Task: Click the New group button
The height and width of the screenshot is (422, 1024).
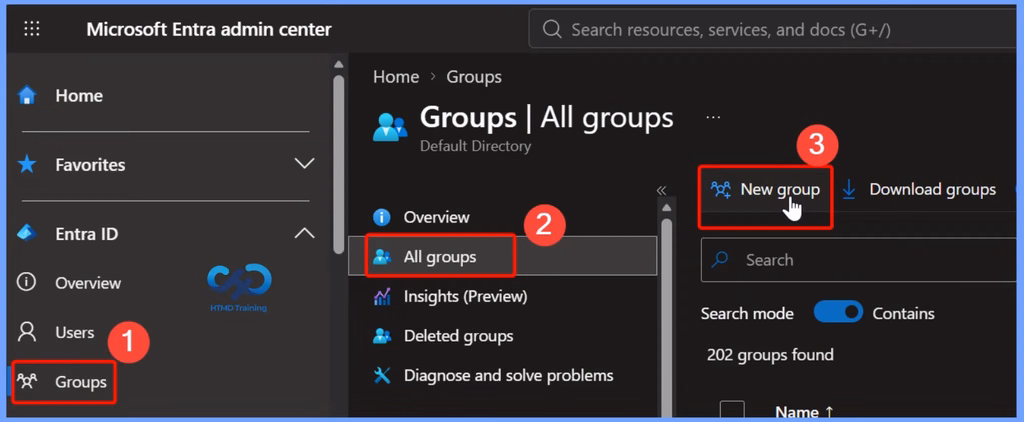Action: (x=765, y=190)
